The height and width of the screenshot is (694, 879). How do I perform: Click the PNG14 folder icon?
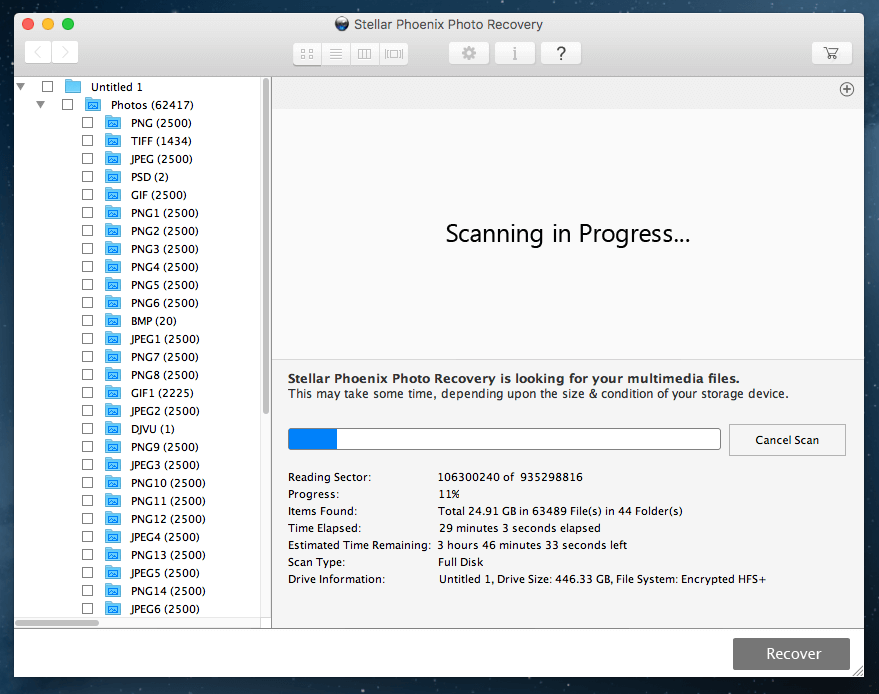pyautogui.click(x=113, y=591)
